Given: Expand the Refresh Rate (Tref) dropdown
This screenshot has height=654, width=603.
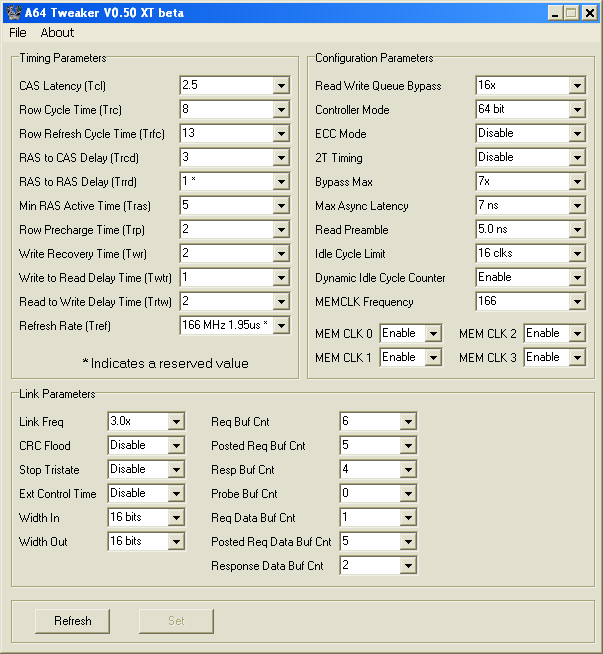Looking at the screenshot, I should [281, 326].
